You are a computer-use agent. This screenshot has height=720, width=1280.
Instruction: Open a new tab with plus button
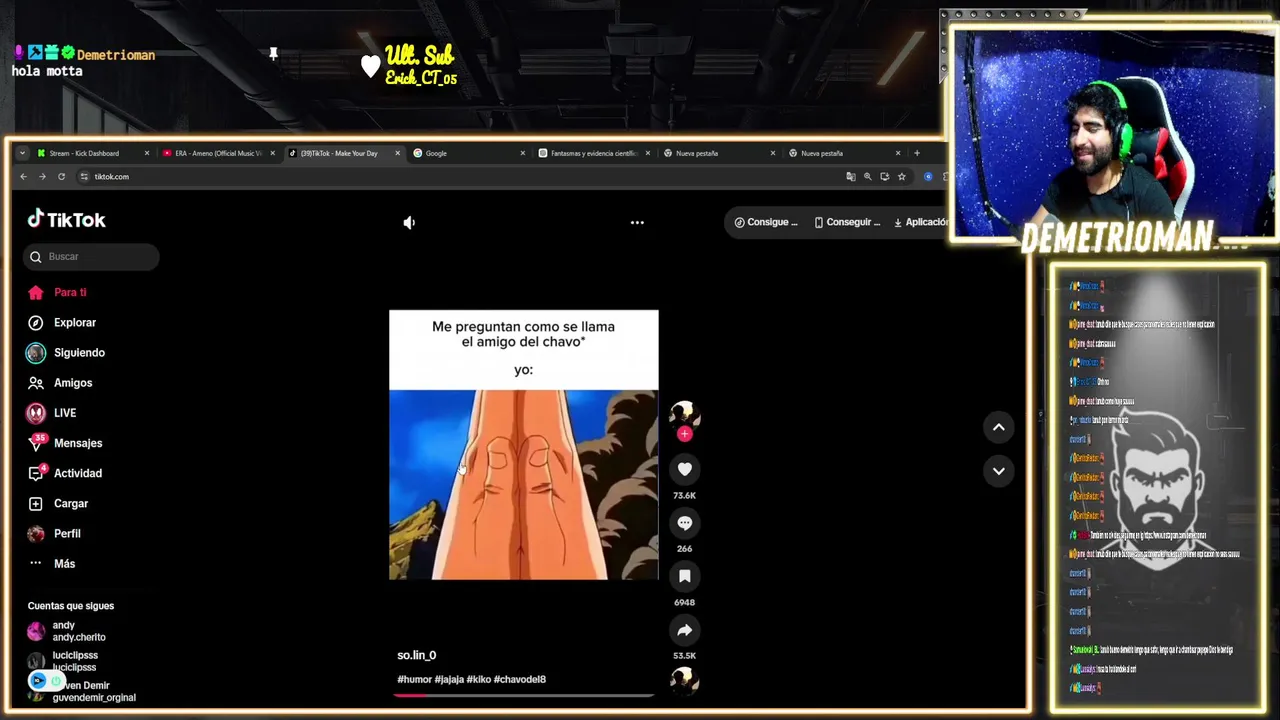coord(916,153)
